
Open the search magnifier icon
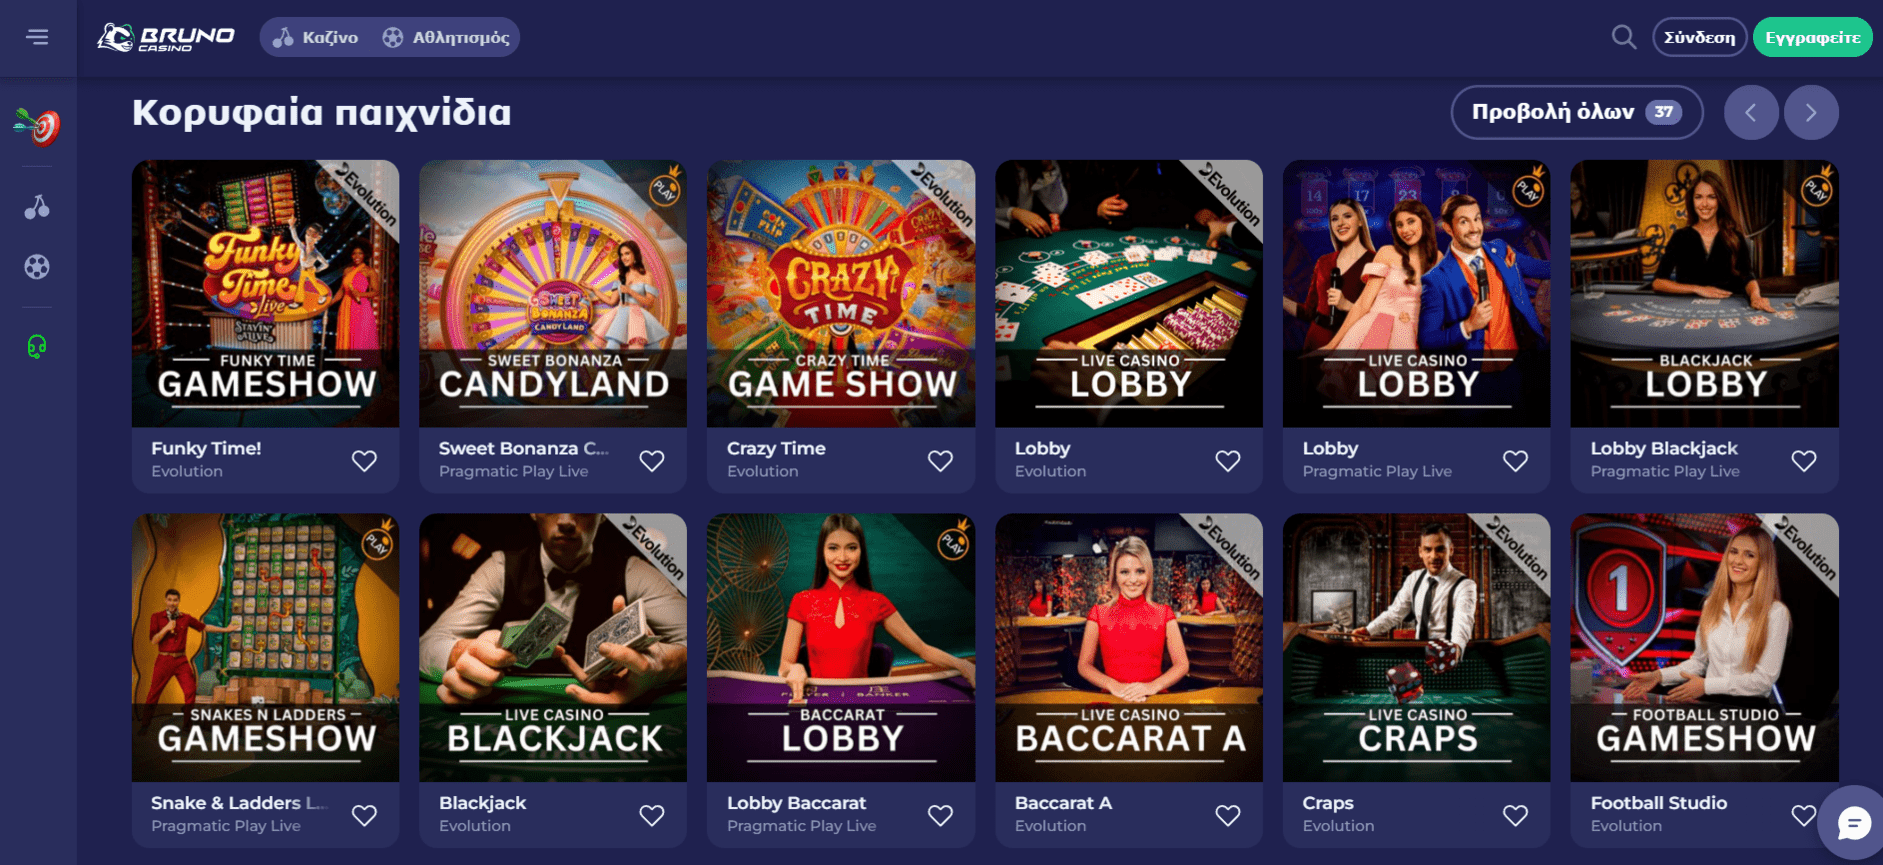[1624, 37]
